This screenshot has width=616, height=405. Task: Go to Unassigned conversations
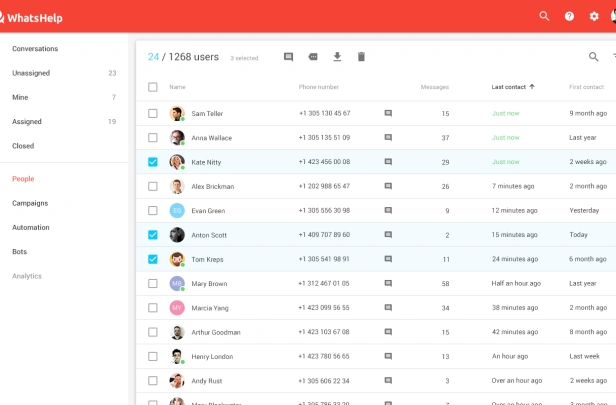click(x=31, y=73)
